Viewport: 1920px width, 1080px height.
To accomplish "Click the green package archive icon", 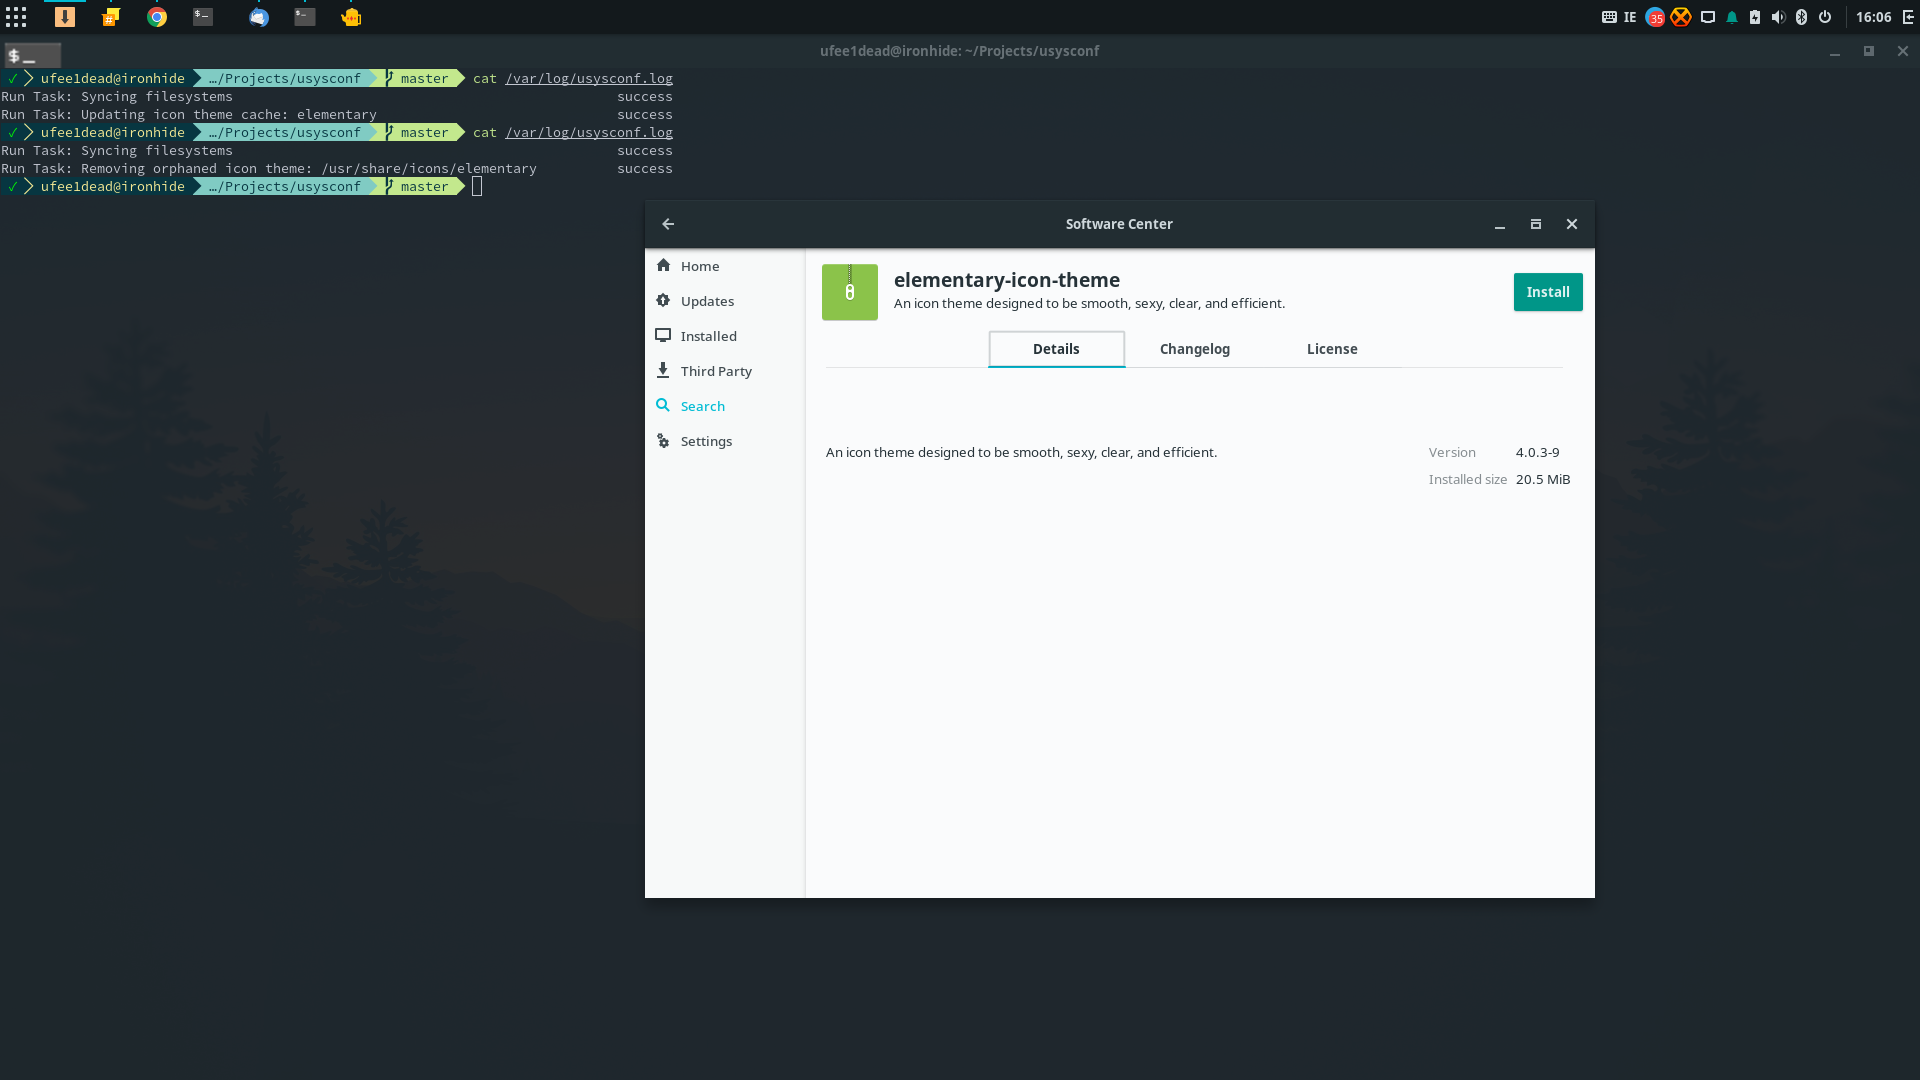I will point(850,292).
